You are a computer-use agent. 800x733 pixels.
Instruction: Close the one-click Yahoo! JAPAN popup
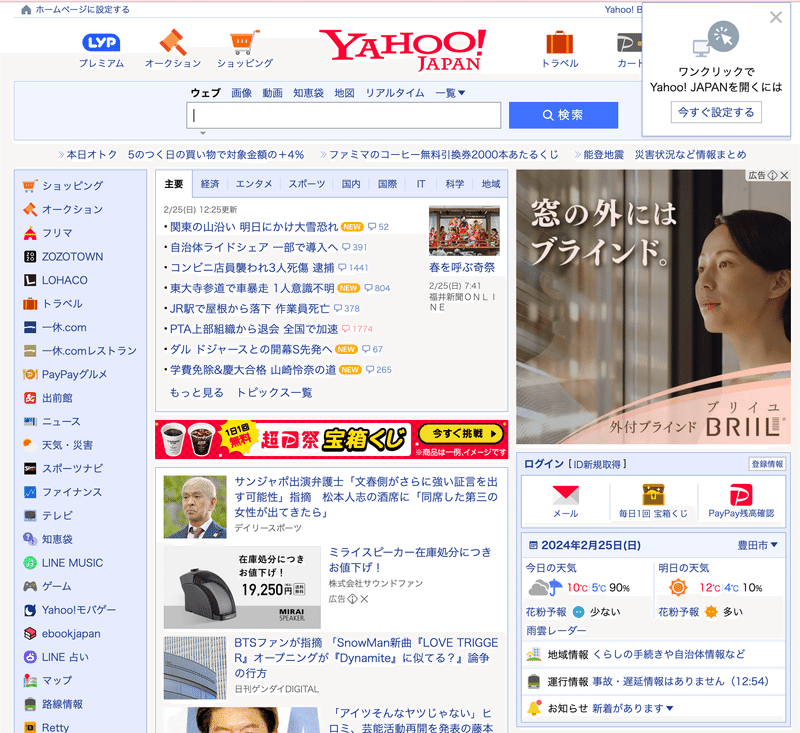click(x=776, y=17)
